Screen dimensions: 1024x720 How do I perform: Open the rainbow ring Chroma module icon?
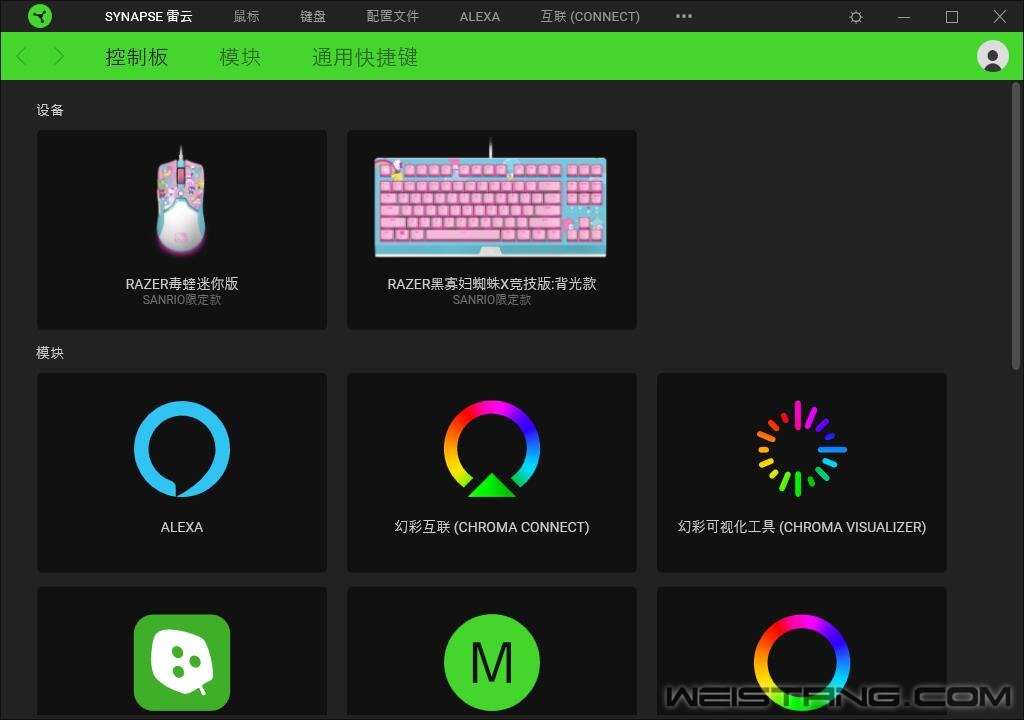[802, 663]
